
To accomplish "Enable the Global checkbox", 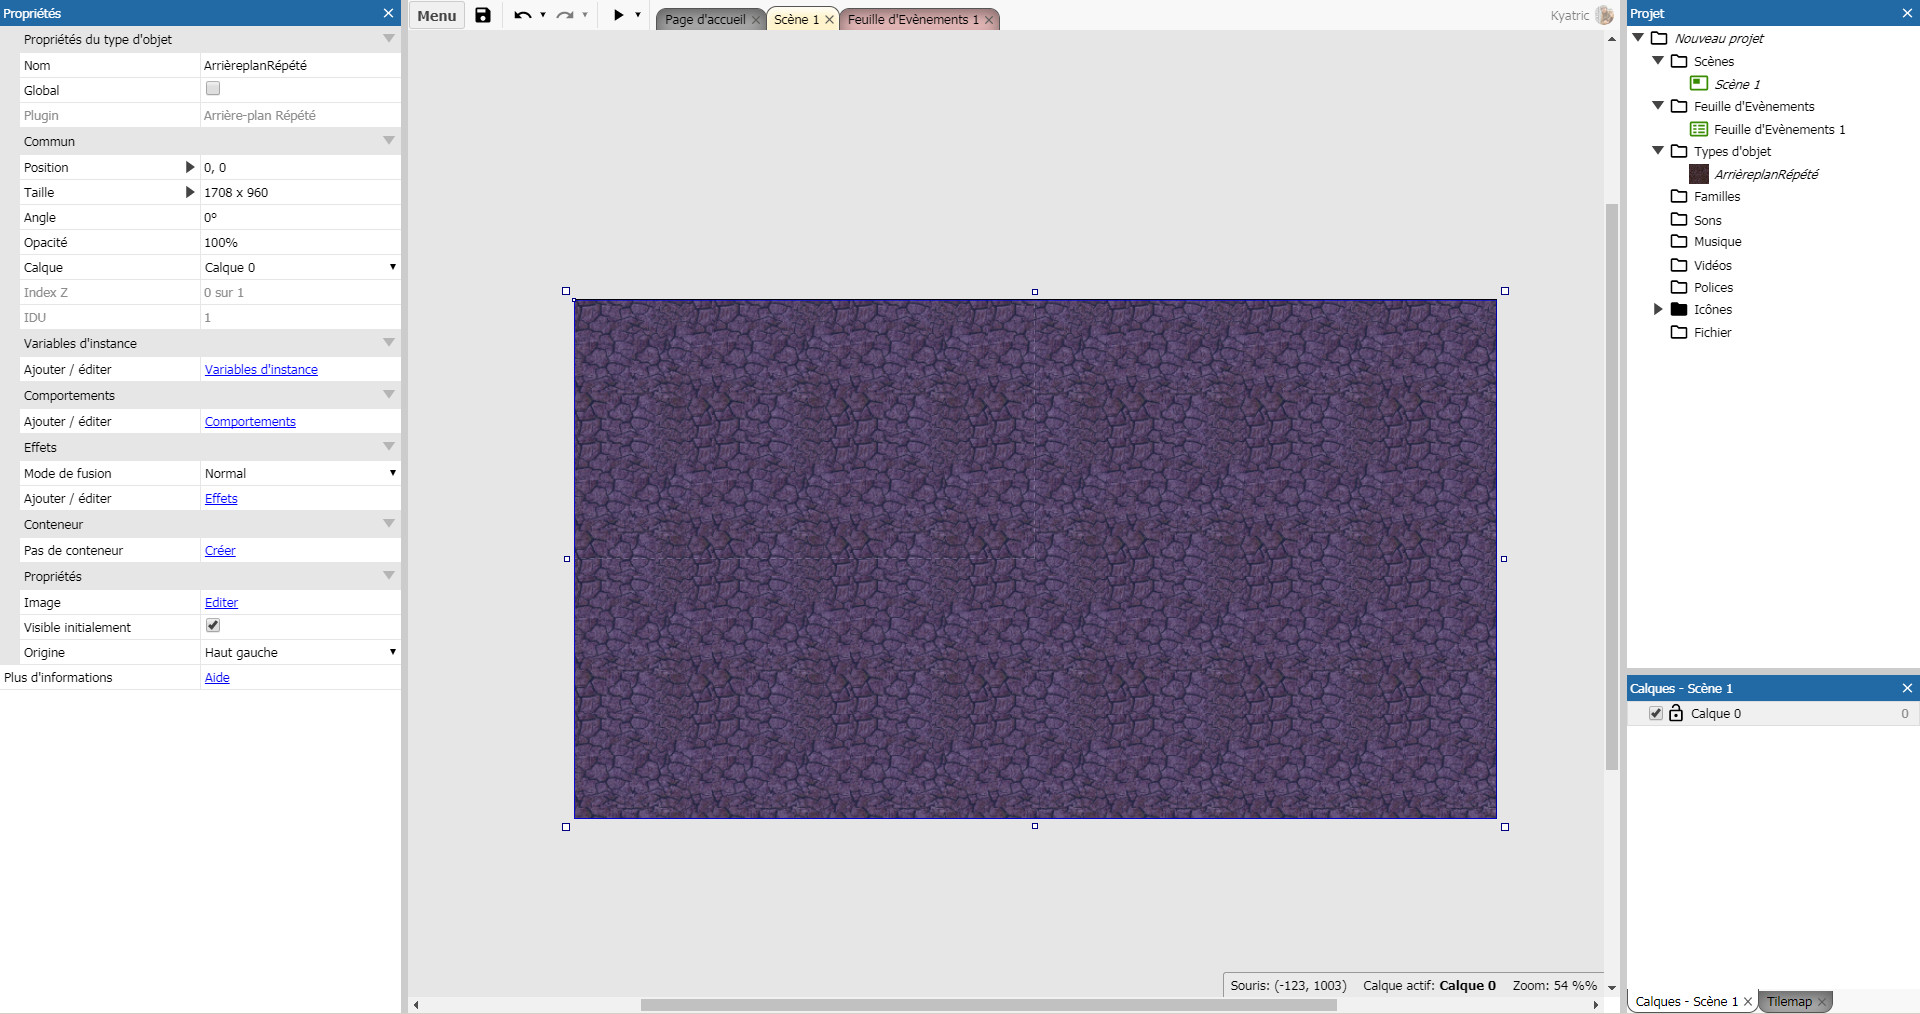I will tap(213, 89).
